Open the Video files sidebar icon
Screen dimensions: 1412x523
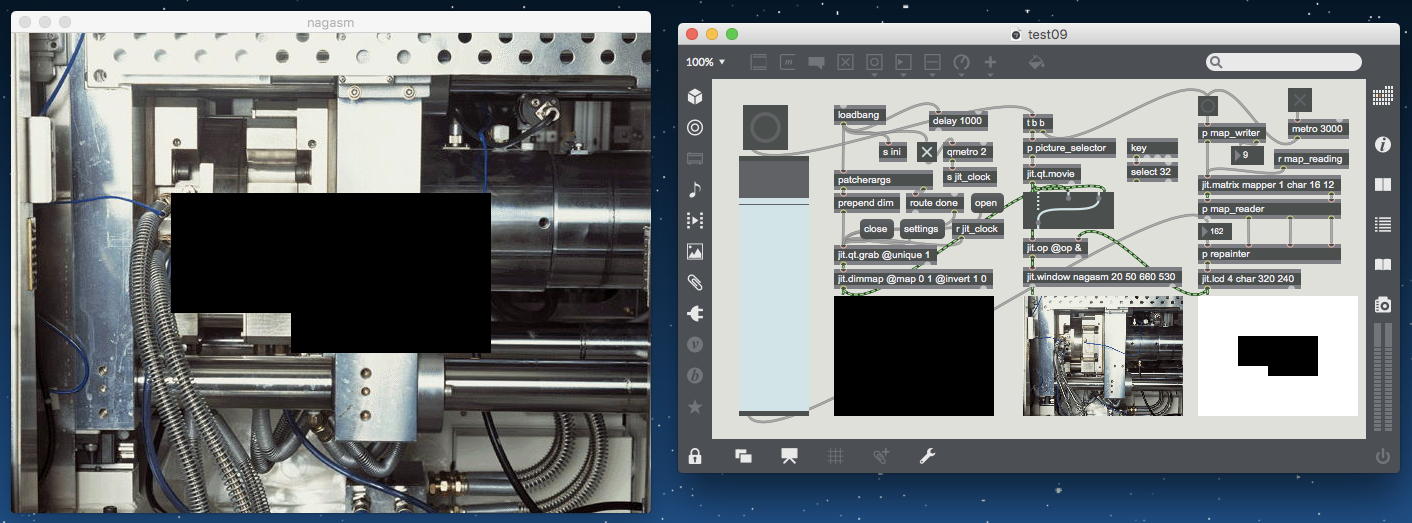[695, 221]
